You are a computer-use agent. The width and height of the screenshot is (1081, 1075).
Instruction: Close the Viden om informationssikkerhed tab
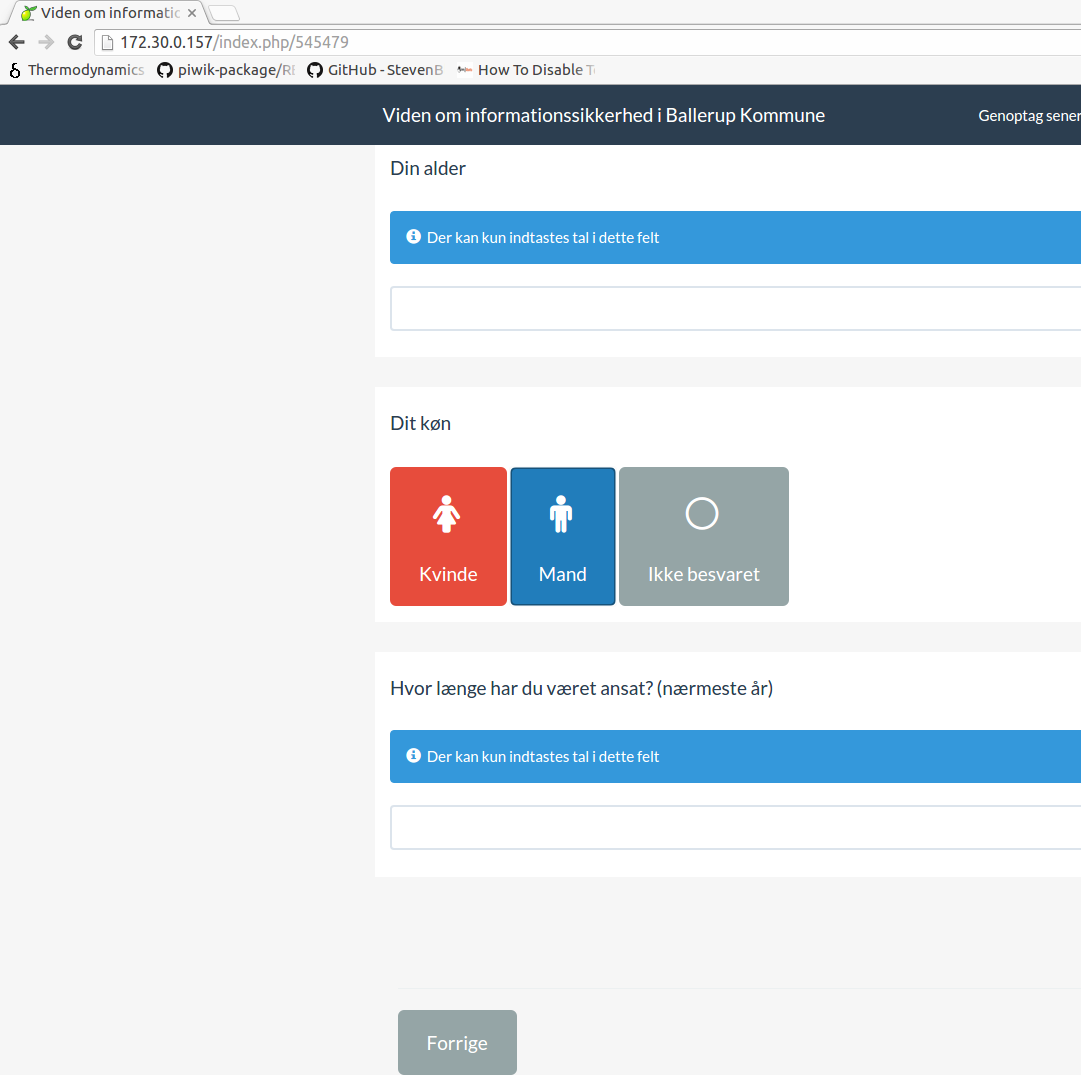(192, 13)
